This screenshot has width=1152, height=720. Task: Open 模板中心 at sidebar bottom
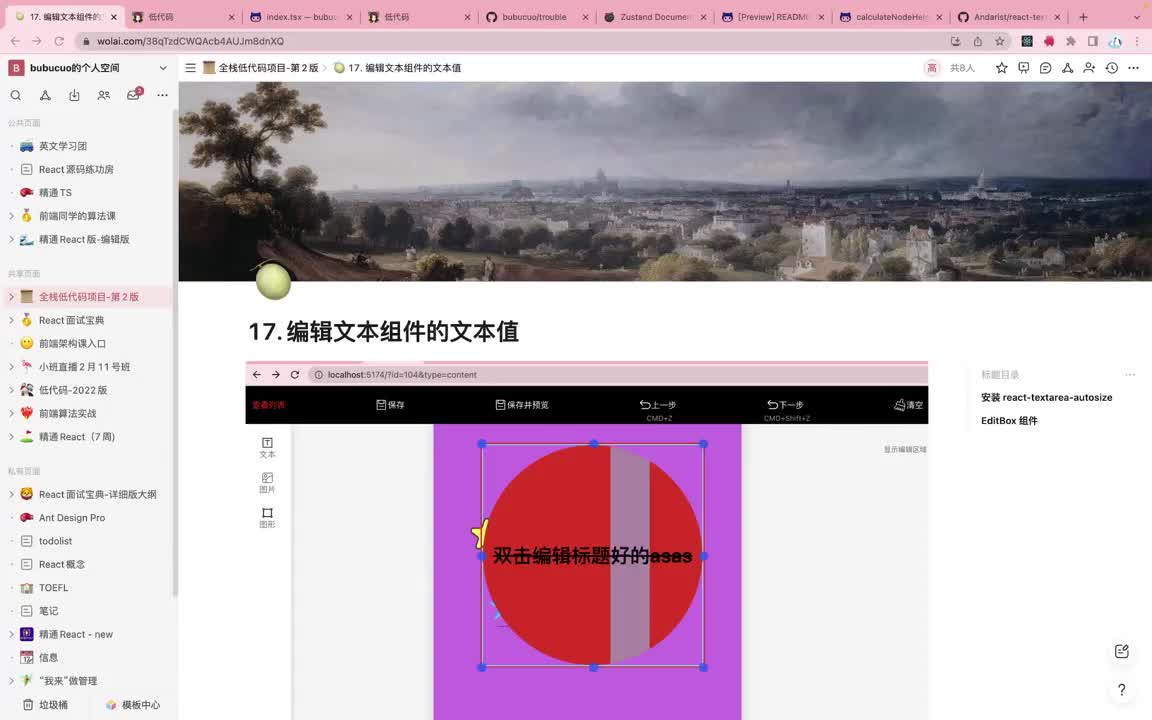[133, 705]
